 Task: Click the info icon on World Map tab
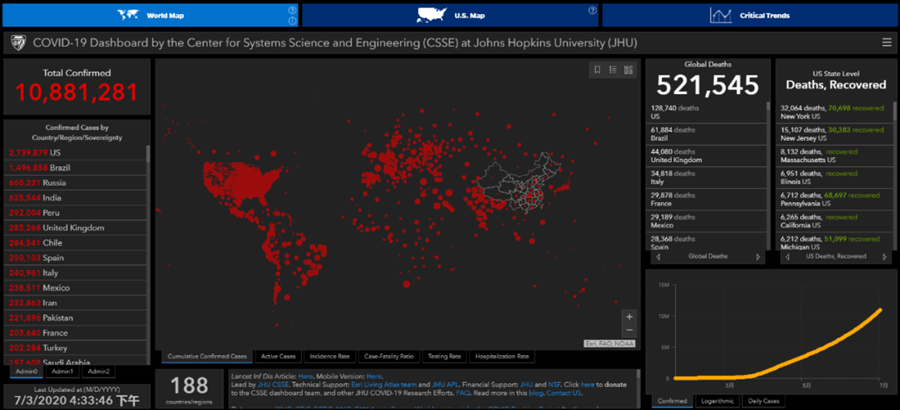[292, 21]
